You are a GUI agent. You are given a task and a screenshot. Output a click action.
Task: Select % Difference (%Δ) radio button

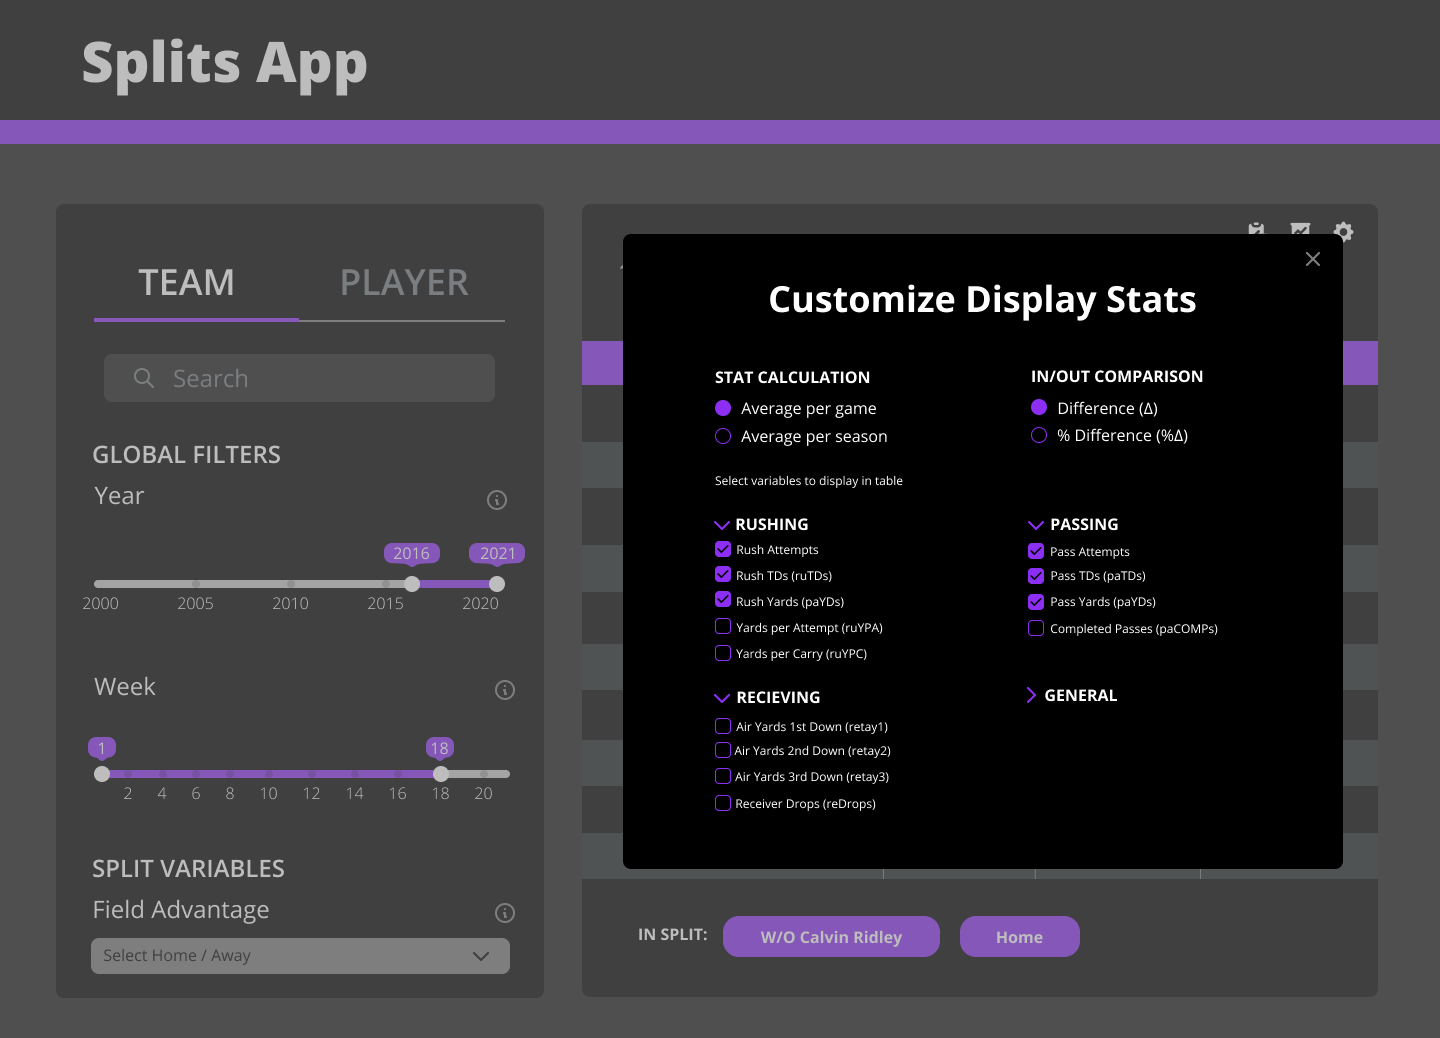[x=1039, y=435]
